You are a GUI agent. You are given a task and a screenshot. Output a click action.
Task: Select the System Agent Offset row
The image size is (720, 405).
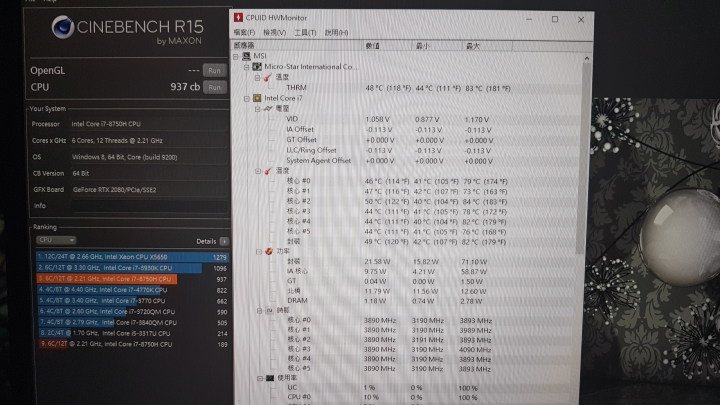389,161
